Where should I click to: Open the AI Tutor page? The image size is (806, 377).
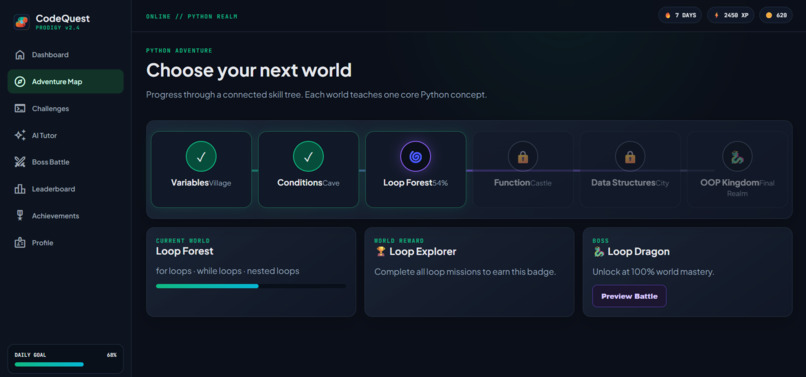point(65,135)
